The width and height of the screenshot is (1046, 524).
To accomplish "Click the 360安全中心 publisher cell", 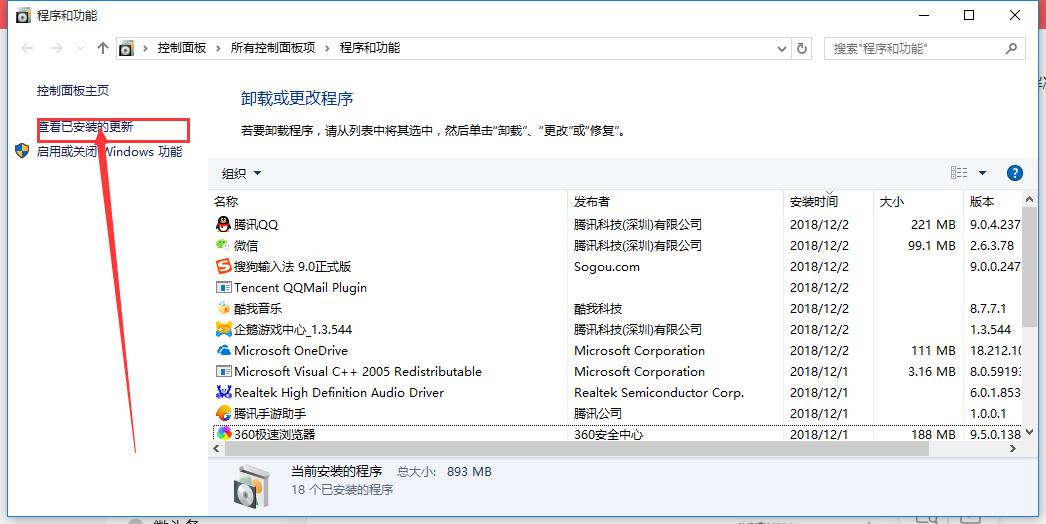I will point(608,435).
